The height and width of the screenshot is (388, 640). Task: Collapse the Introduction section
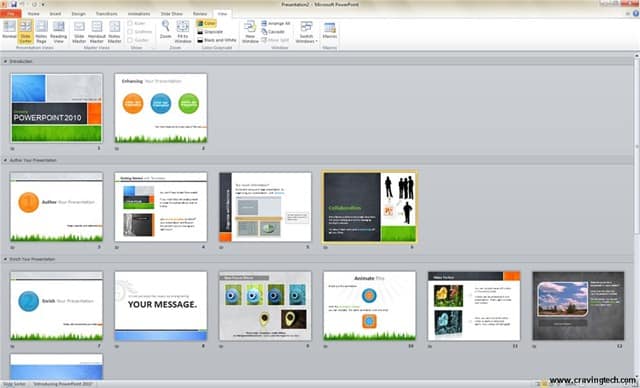pos(6,61)
